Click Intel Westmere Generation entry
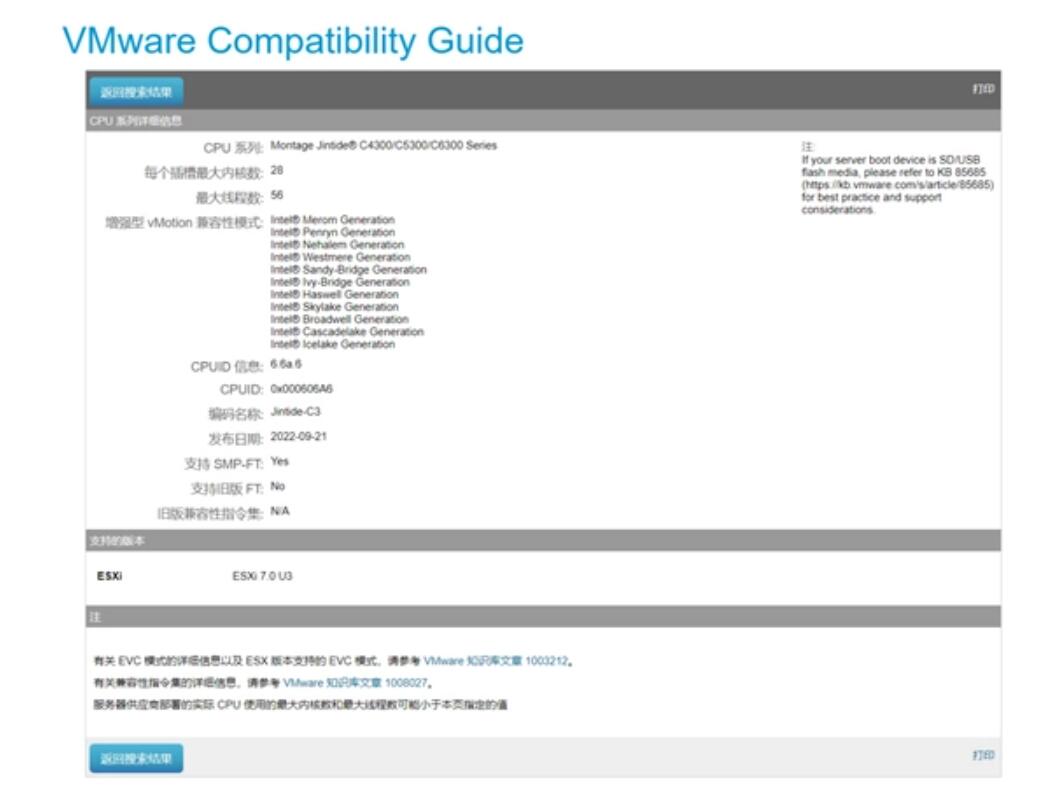1047x809 pixels. [x=341, y=257]
